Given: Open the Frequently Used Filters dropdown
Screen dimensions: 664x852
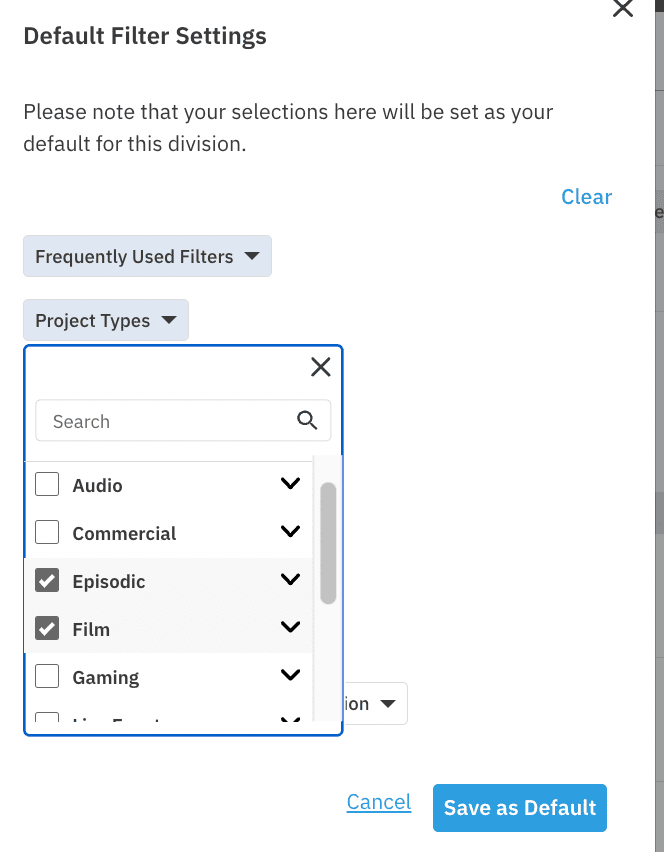Looking at the screenshot, I should (147, 256).
